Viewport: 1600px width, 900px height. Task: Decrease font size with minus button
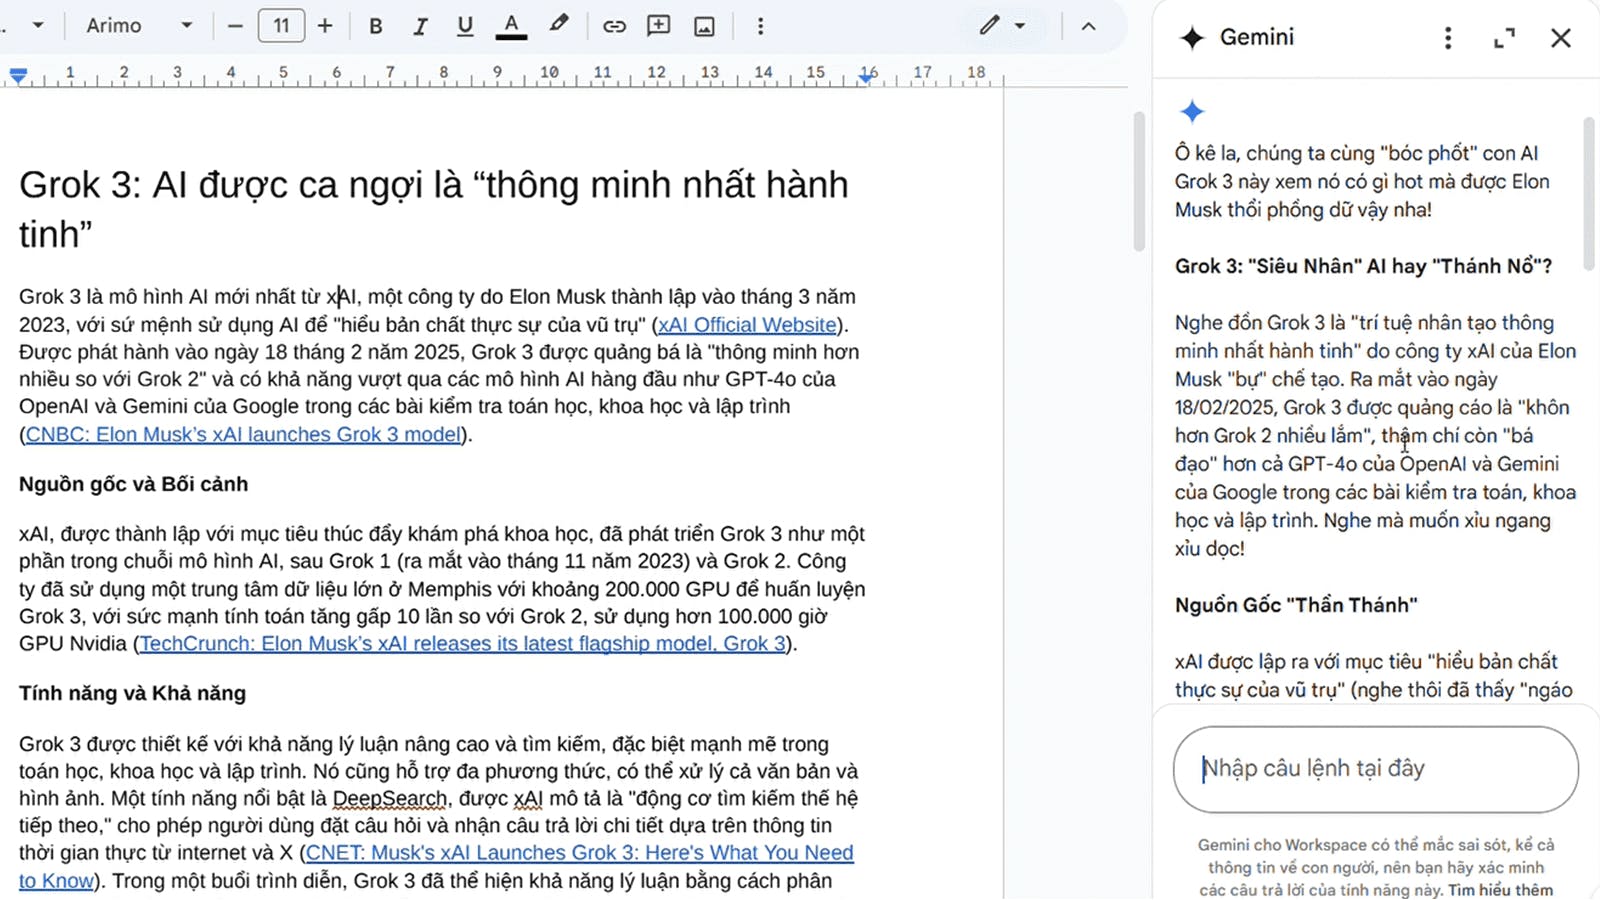click(x=236, y=26)
